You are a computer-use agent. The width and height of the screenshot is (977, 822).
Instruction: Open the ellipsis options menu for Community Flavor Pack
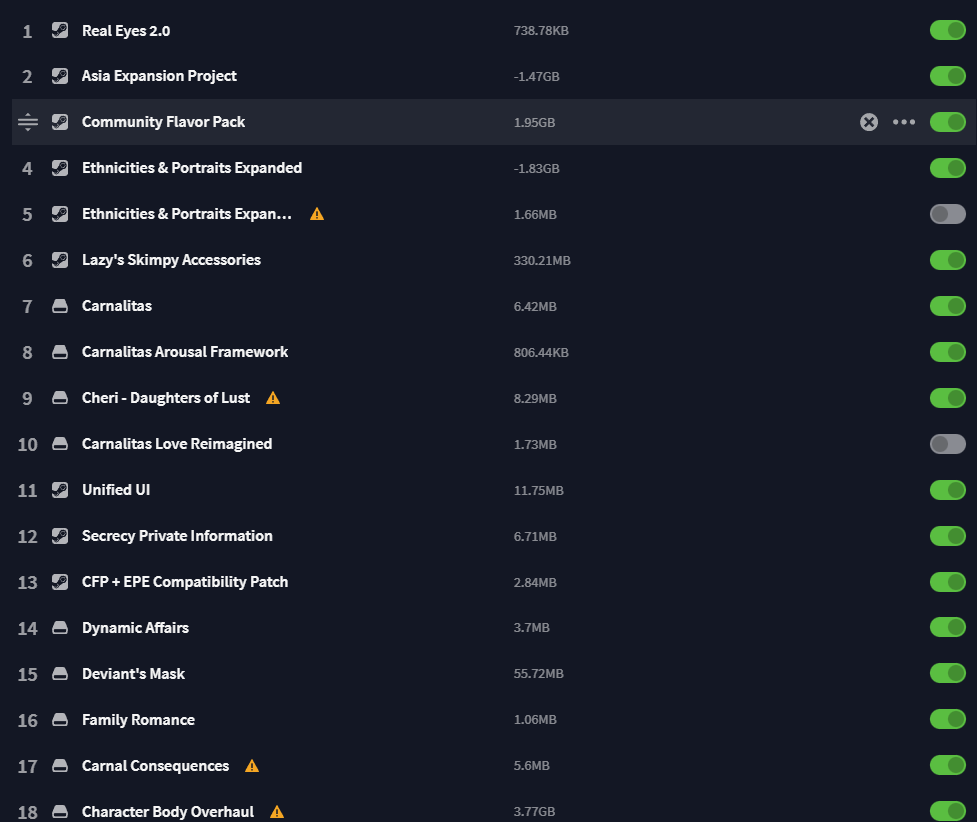pos(904,121)
